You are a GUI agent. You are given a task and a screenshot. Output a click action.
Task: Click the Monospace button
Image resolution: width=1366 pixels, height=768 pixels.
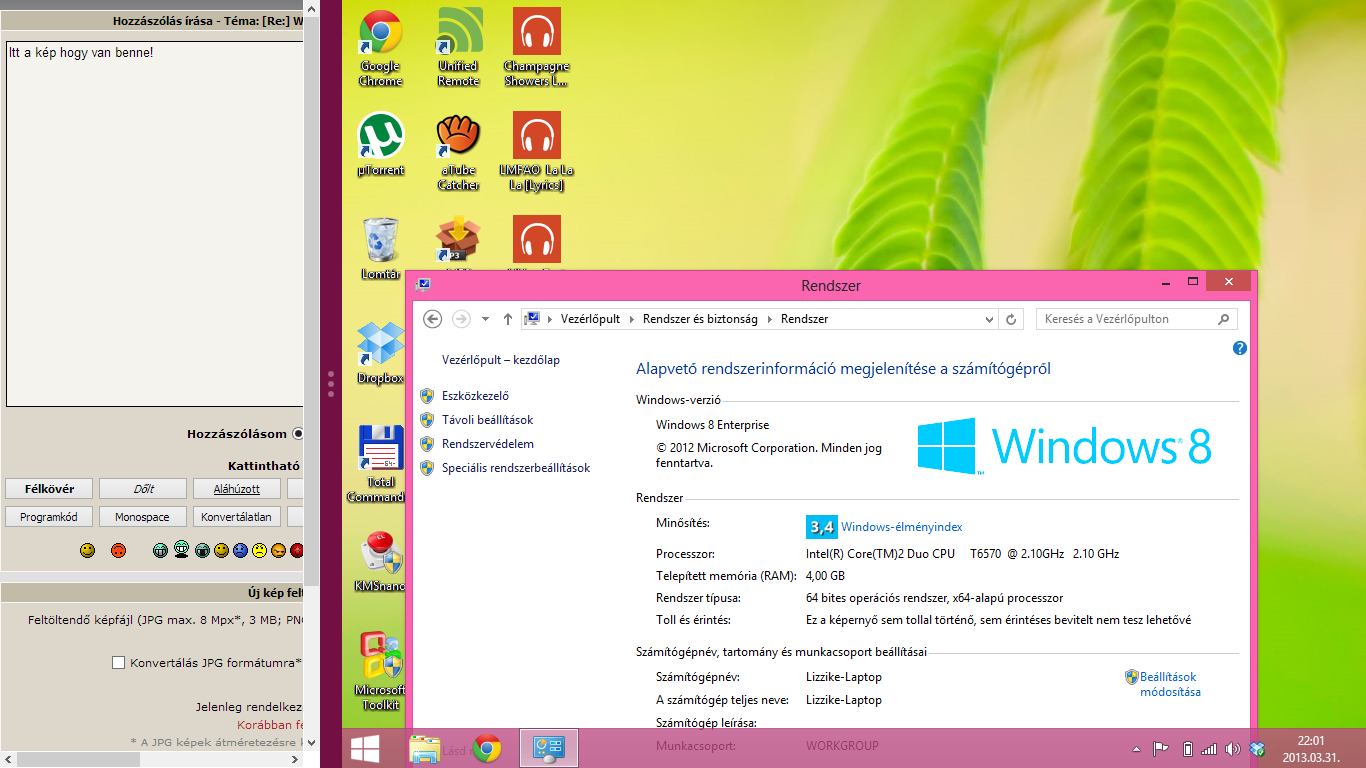(x=143, y=517)
